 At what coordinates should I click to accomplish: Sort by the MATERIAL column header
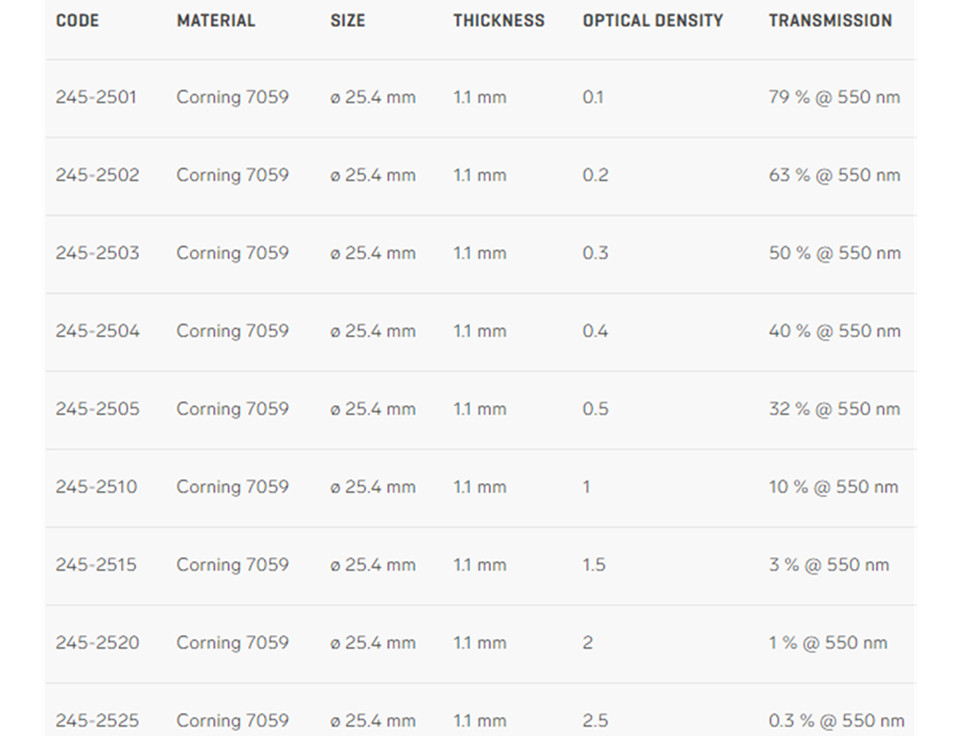point(216,20)
